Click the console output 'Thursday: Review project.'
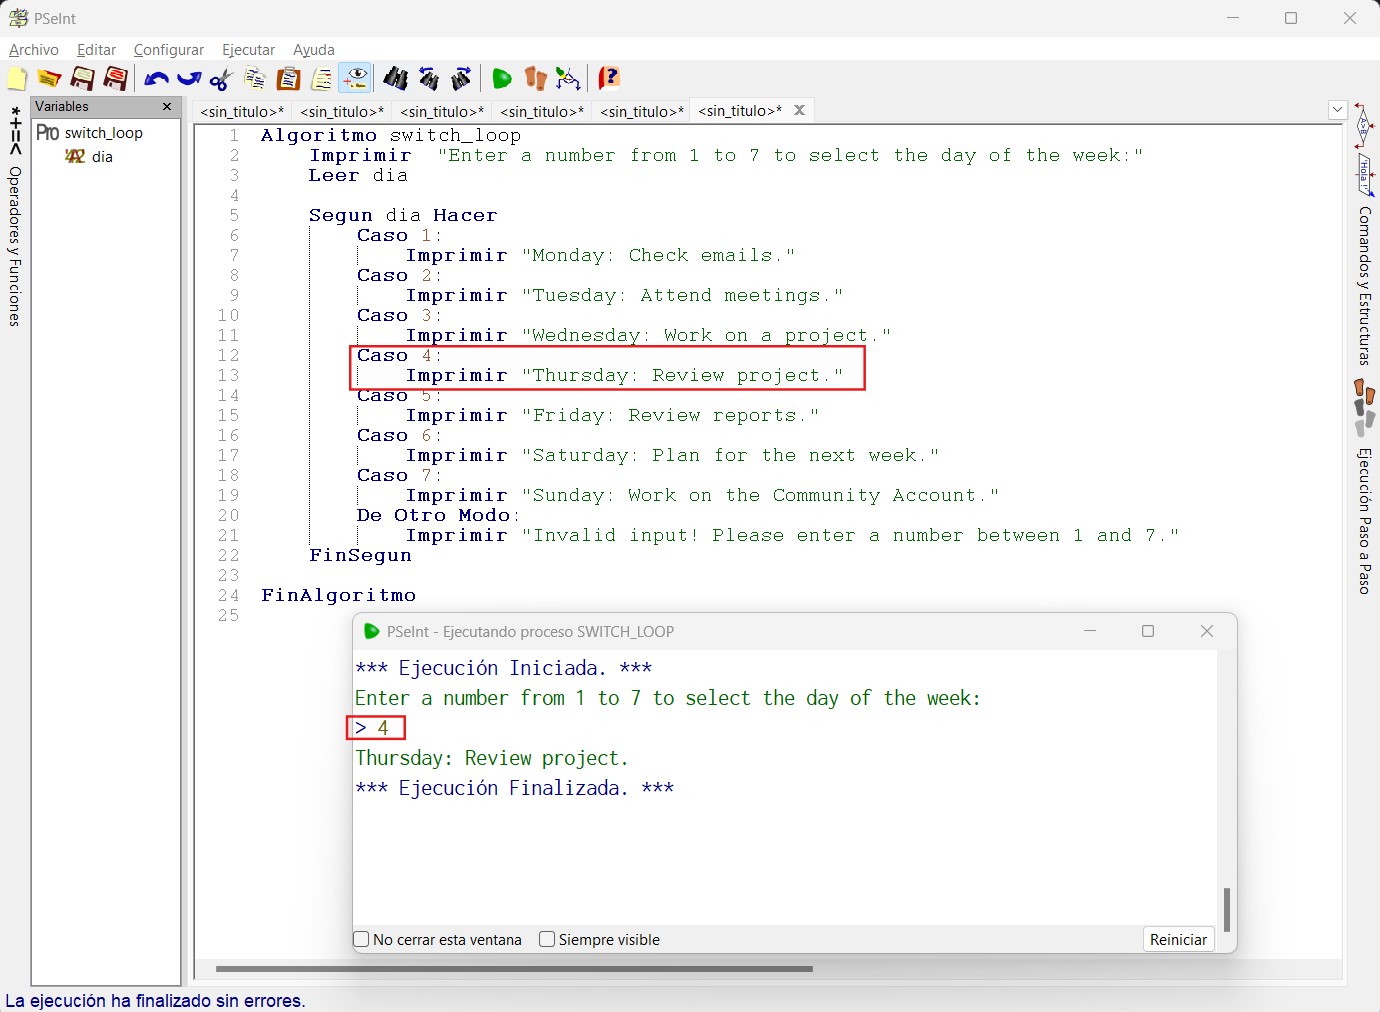1380x1012 pixels. 492,758
